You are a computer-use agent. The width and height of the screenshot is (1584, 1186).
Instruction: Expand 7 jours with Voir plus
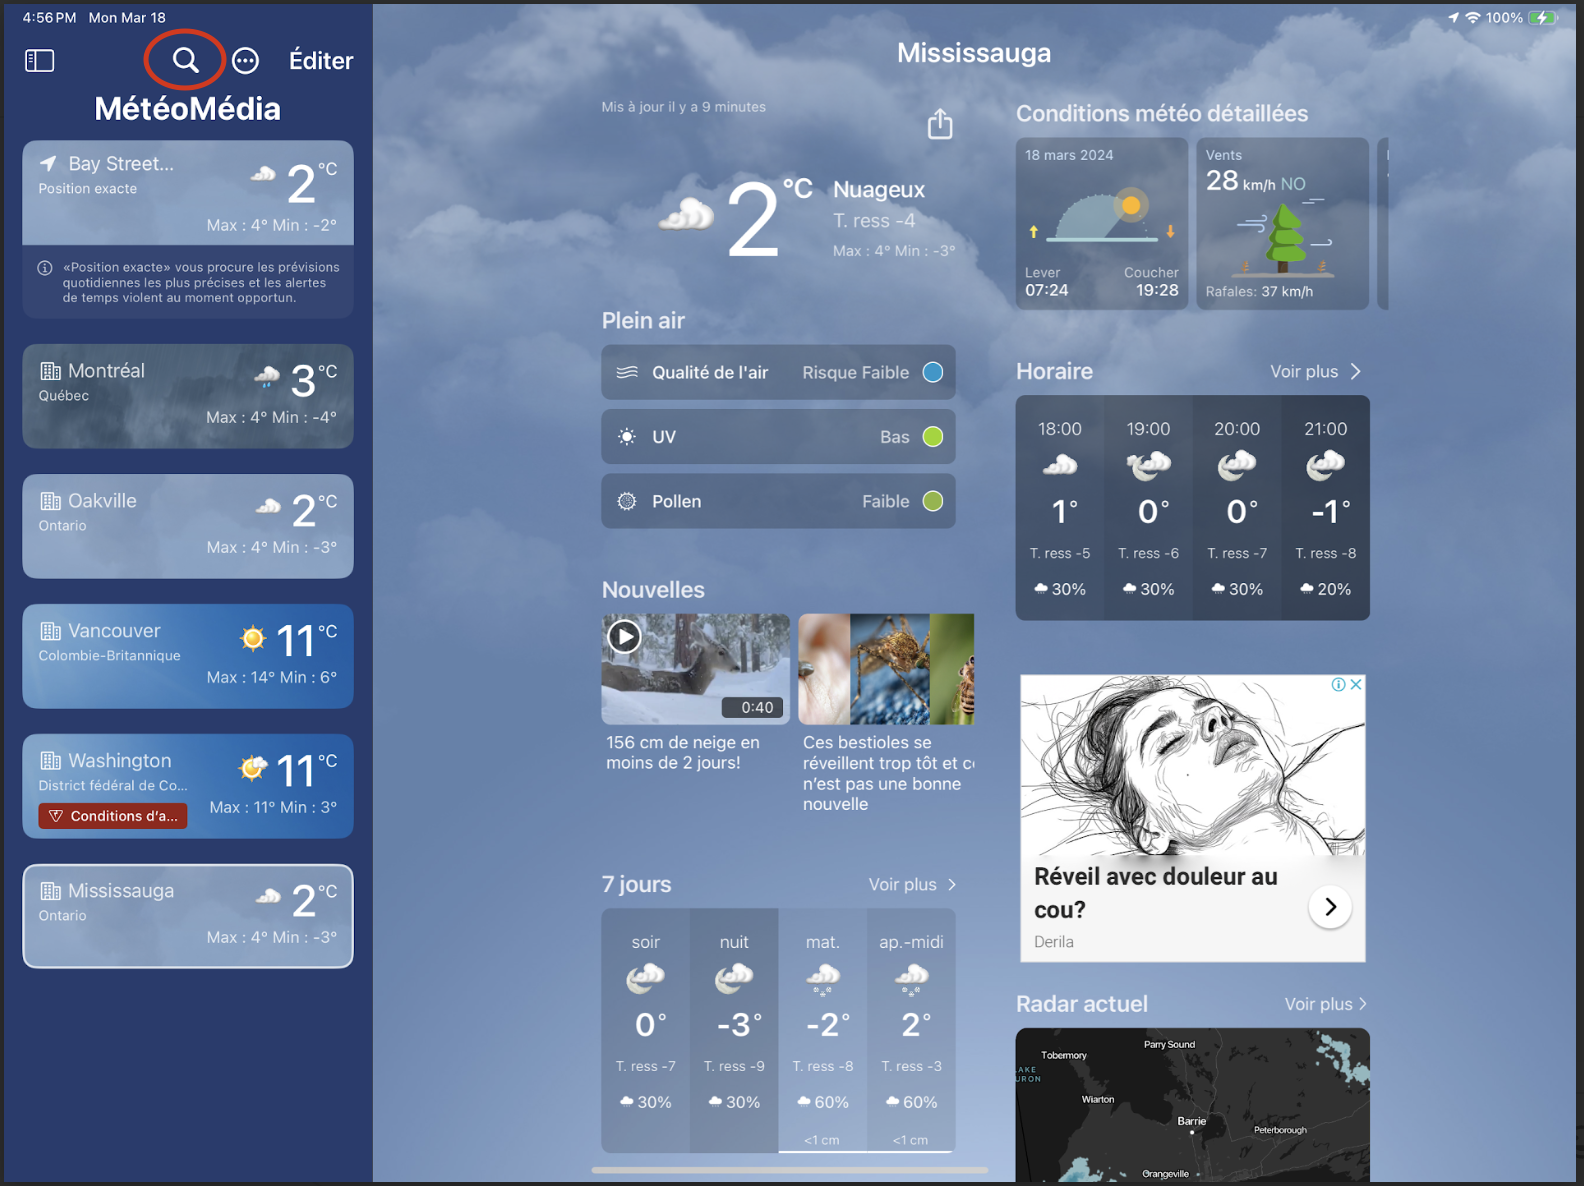[x=913, y=885]
